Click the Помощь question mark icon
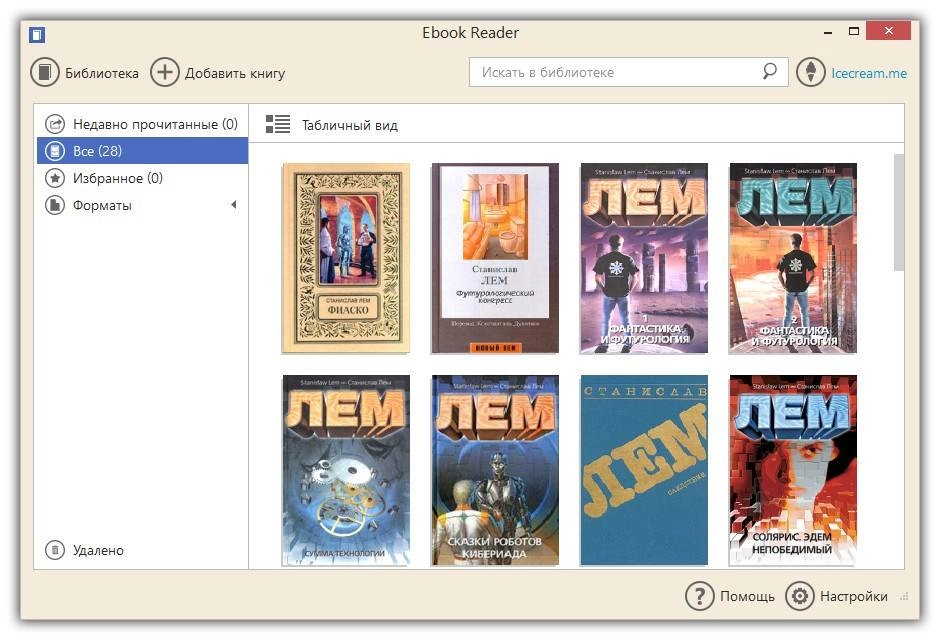Screen dimensions: 940x640 click(699, 596)
